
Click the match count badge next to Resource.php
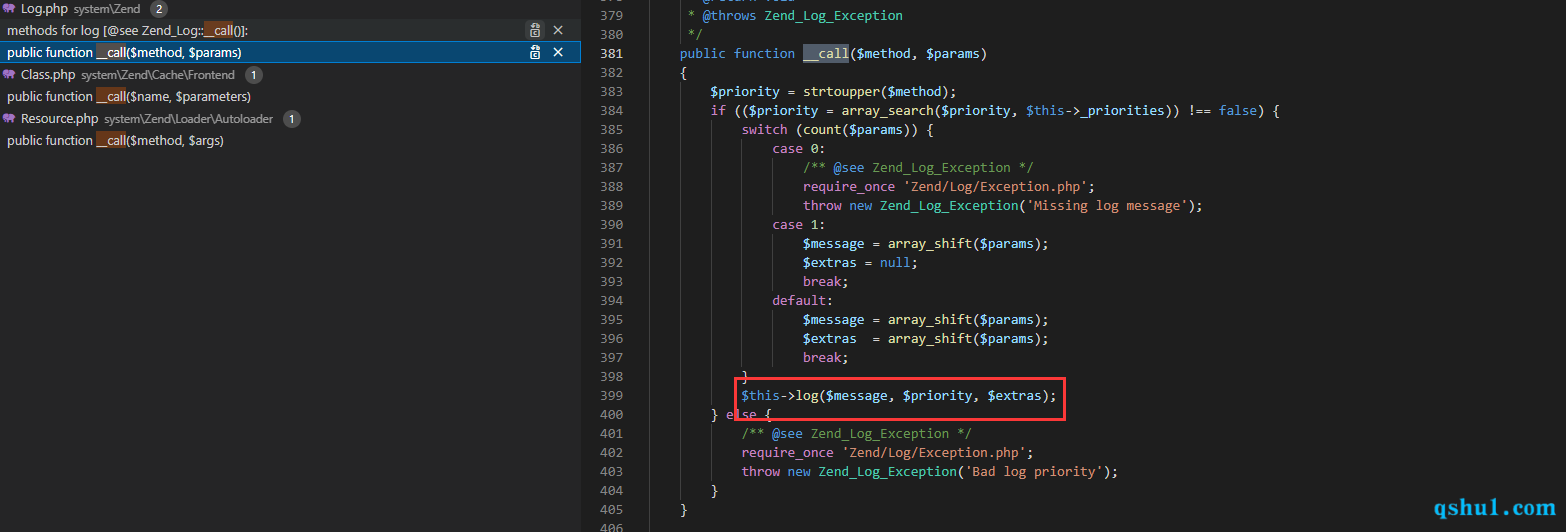[x=292, y=119]
